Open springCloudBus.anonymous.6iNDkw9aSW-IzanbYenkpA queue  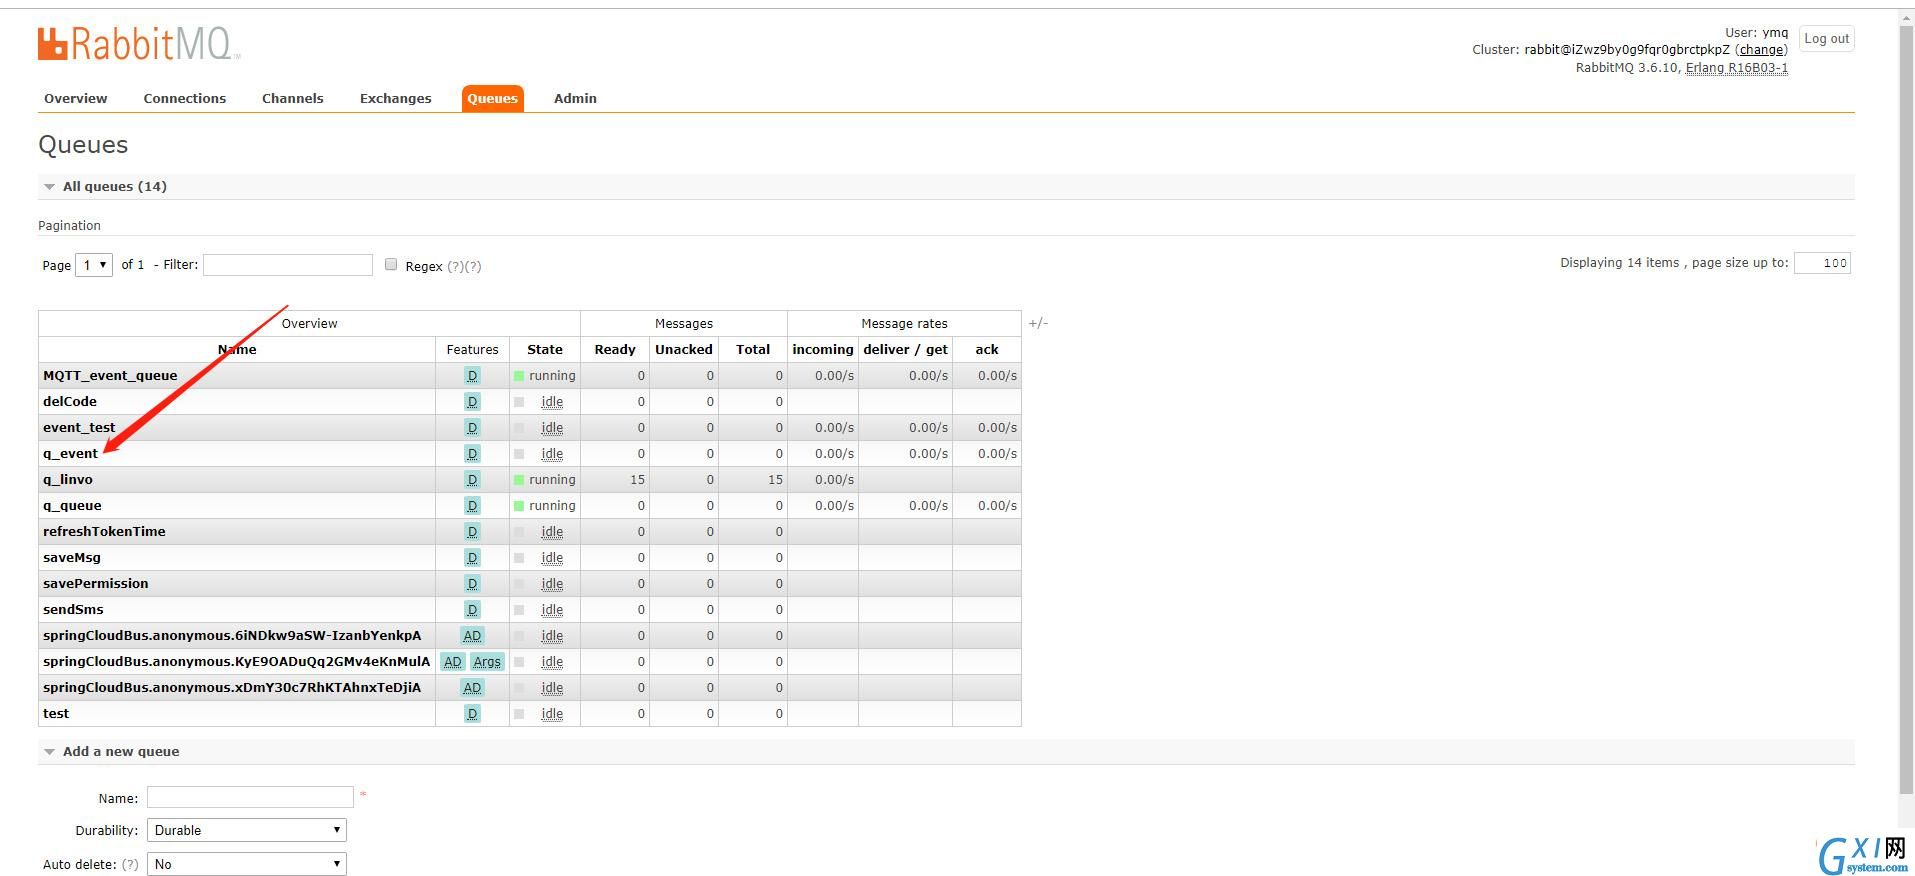pyautogui.click(x=232, y=635)
